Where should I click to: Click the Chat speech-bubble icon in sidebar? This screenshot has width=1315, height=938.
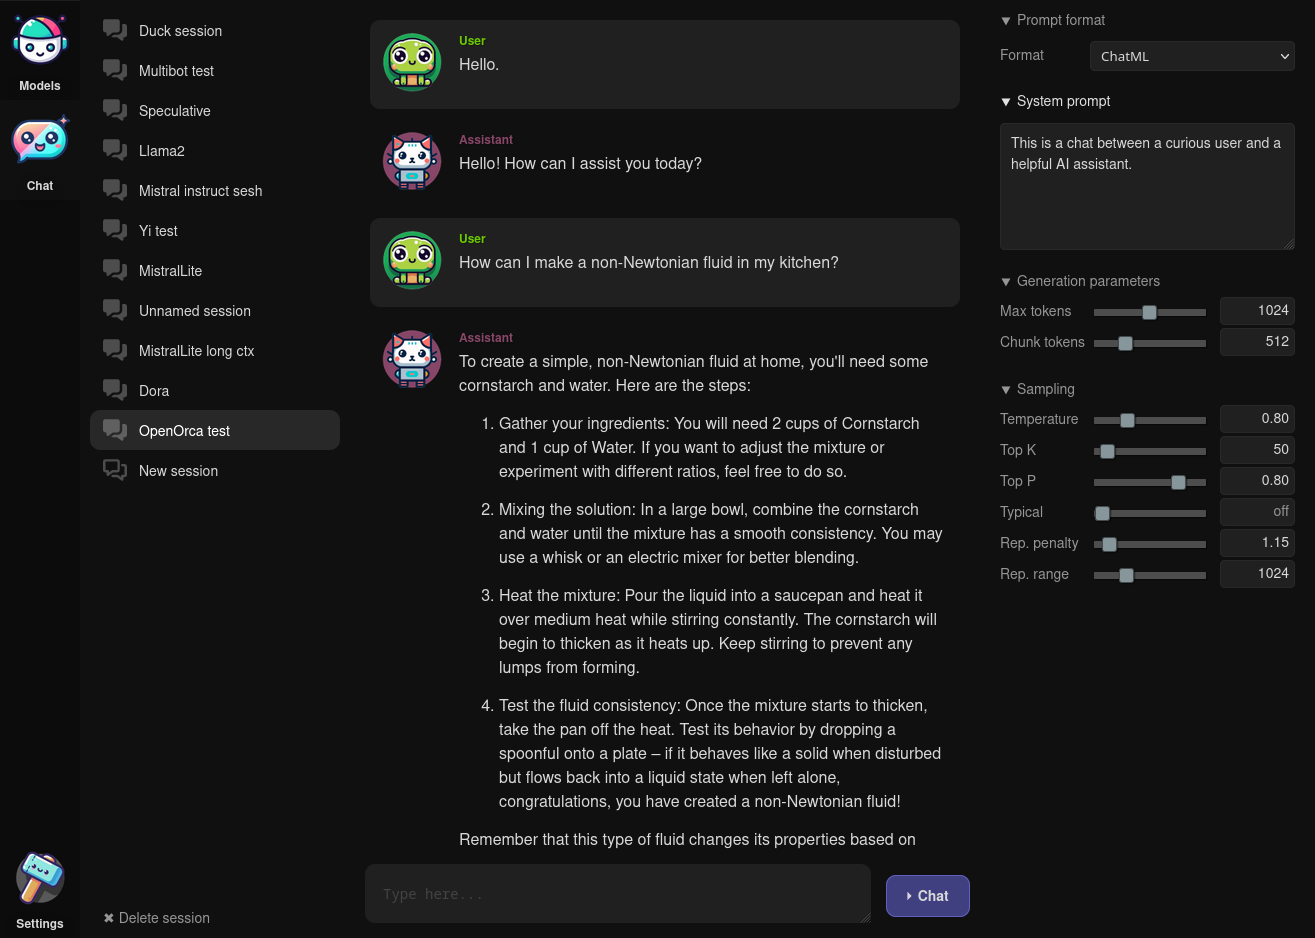tap(40, 142)
